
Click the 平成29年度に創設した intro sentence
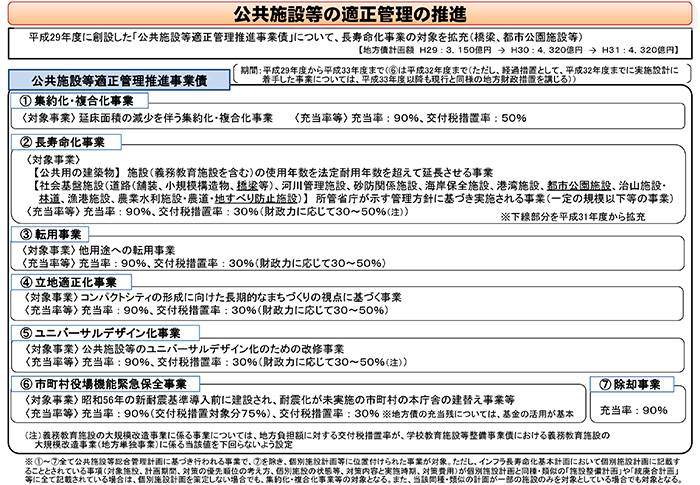pos(306,37)
